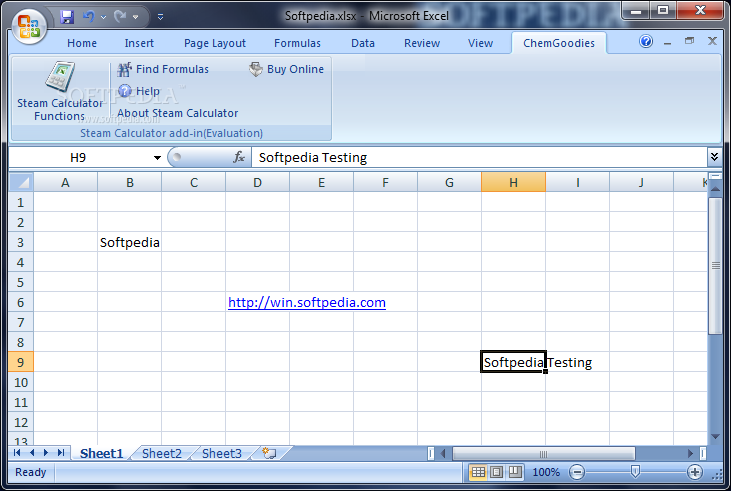Select cell H9 with Softpedia Testing
The image size is (731, 491).
(513, 362)
